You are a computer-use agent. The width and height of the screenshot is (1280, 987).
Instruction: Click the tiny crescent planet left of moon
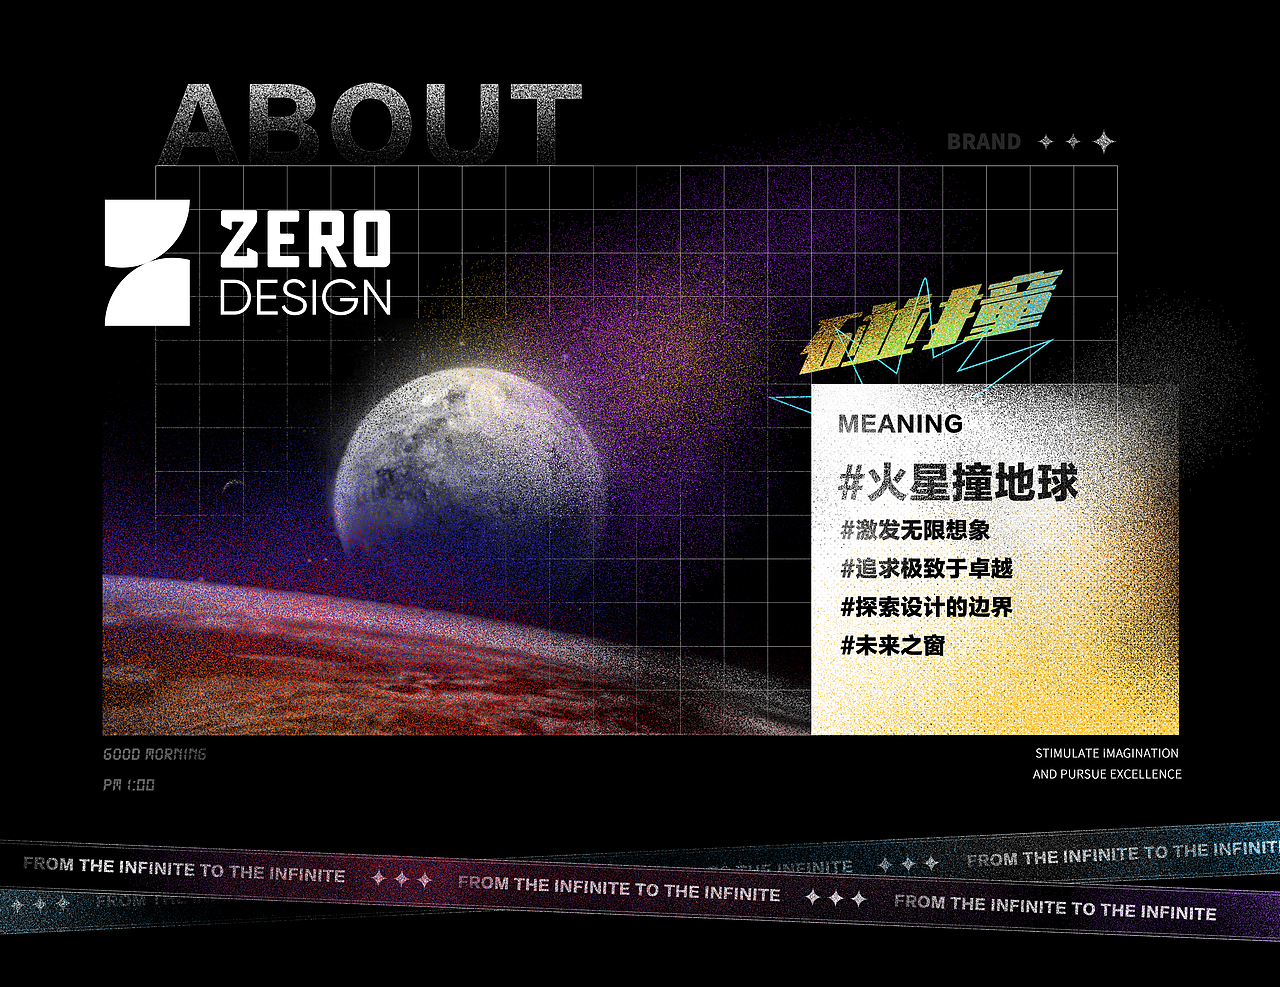(233, 487)
